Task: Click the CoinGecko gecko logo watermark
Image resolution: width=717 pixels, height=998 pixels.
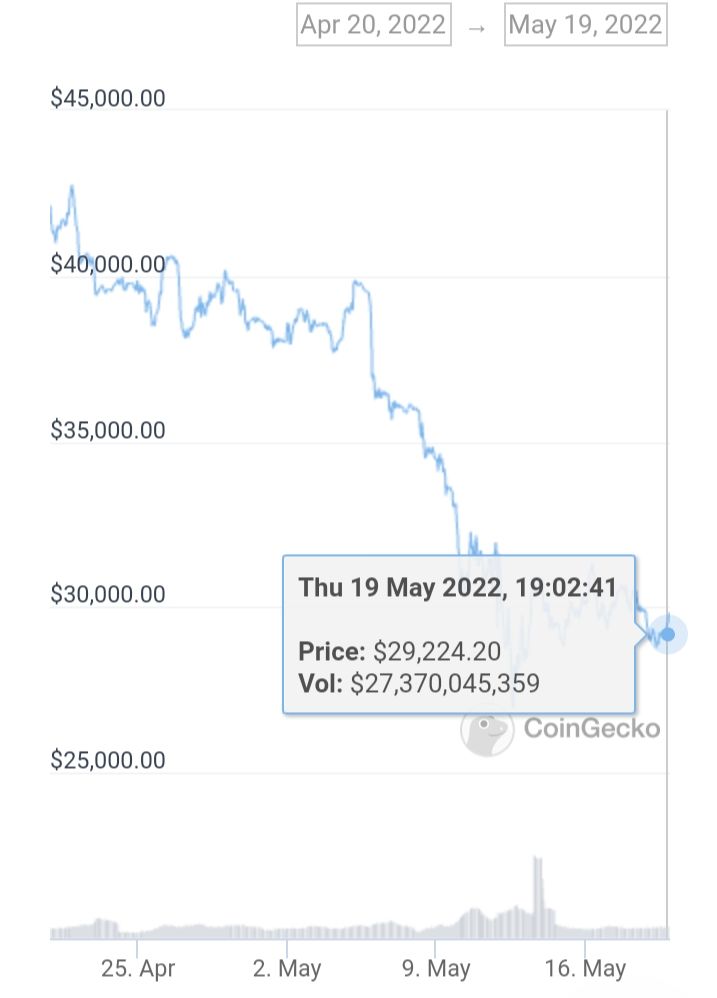Action: (487, 732)
